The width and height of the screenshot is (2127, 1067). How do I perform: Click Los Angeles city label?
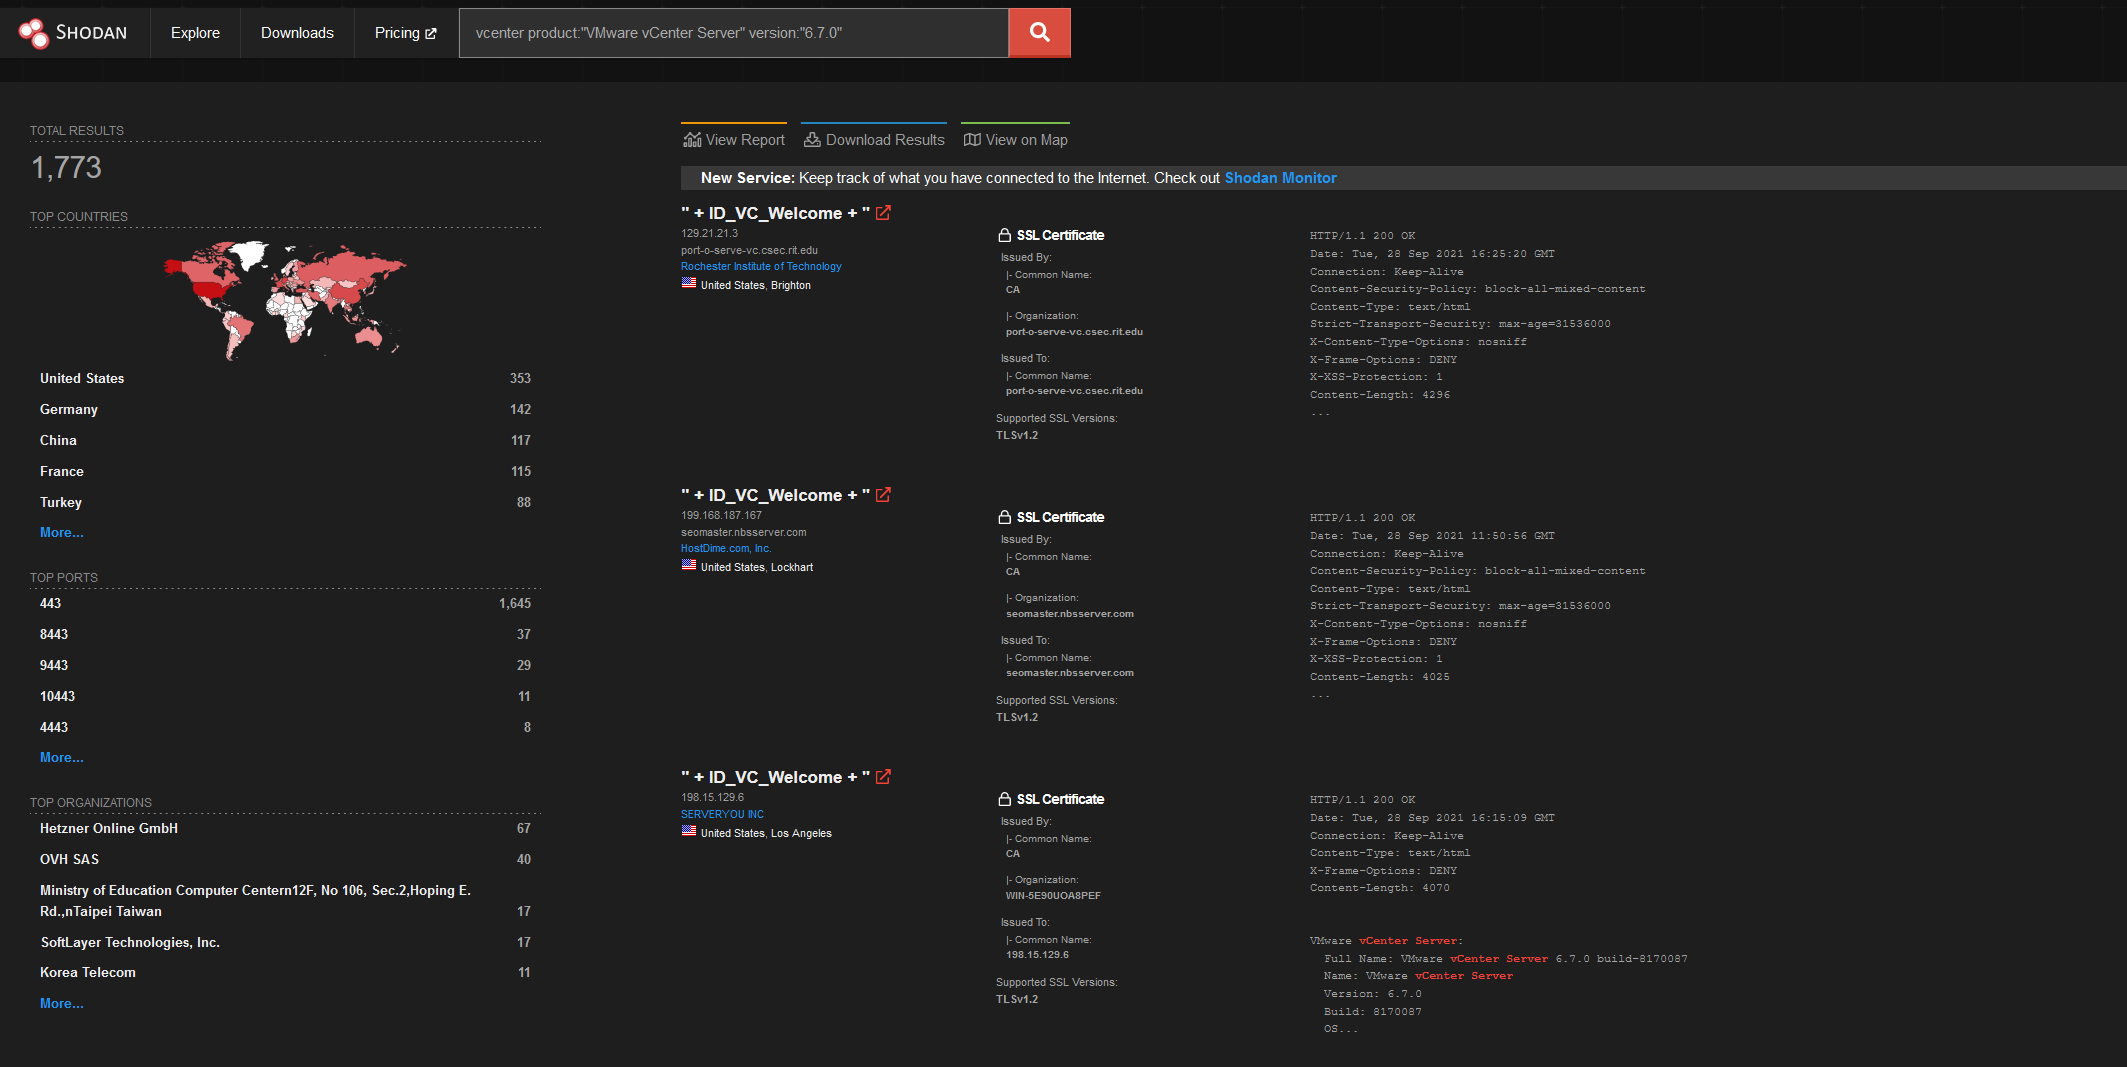point(801,833)
